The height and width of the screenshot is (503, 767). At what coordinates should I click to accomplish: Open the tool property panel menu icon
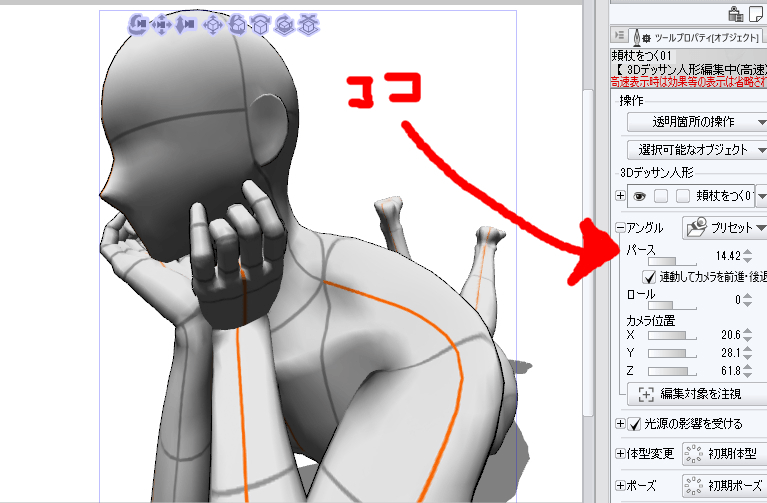[x=619, y=35]
